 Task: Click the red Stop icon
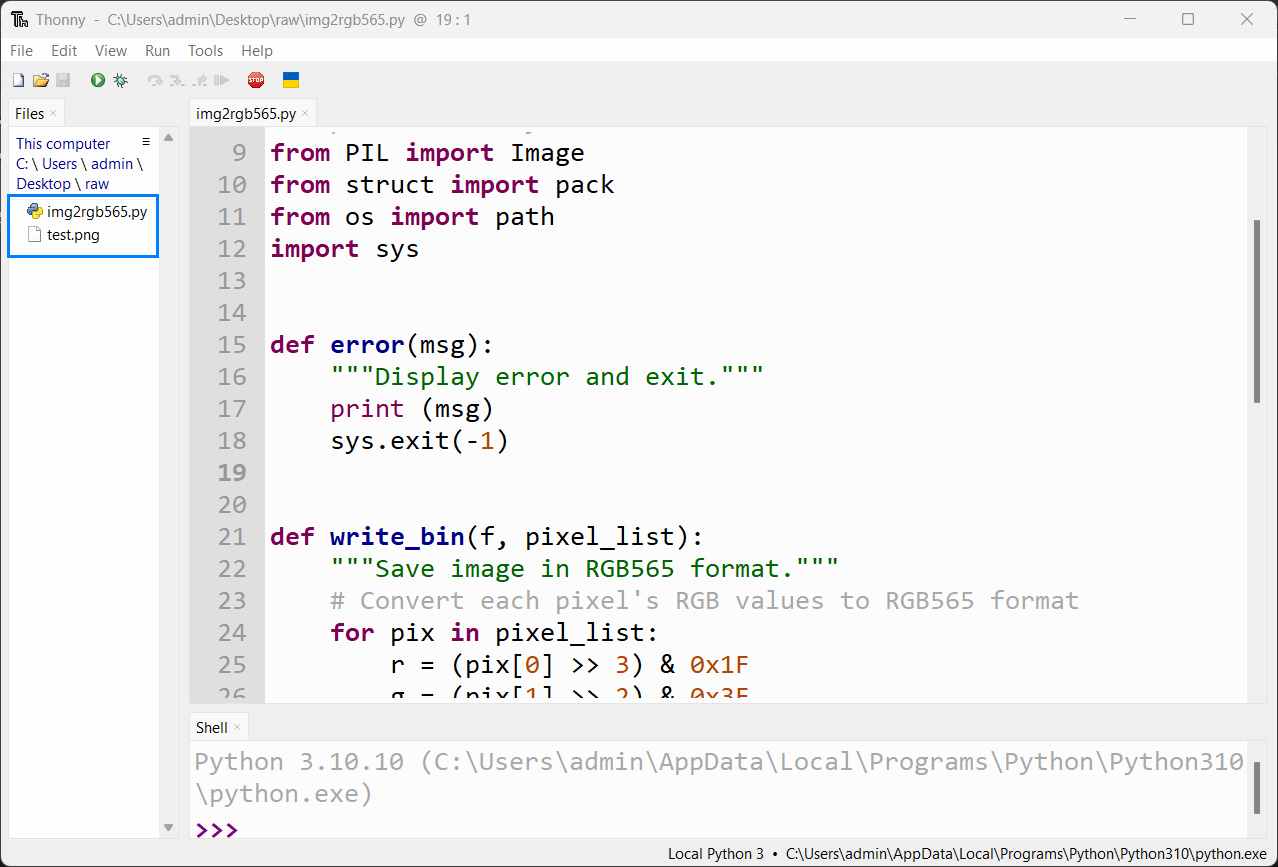point(256,80)
